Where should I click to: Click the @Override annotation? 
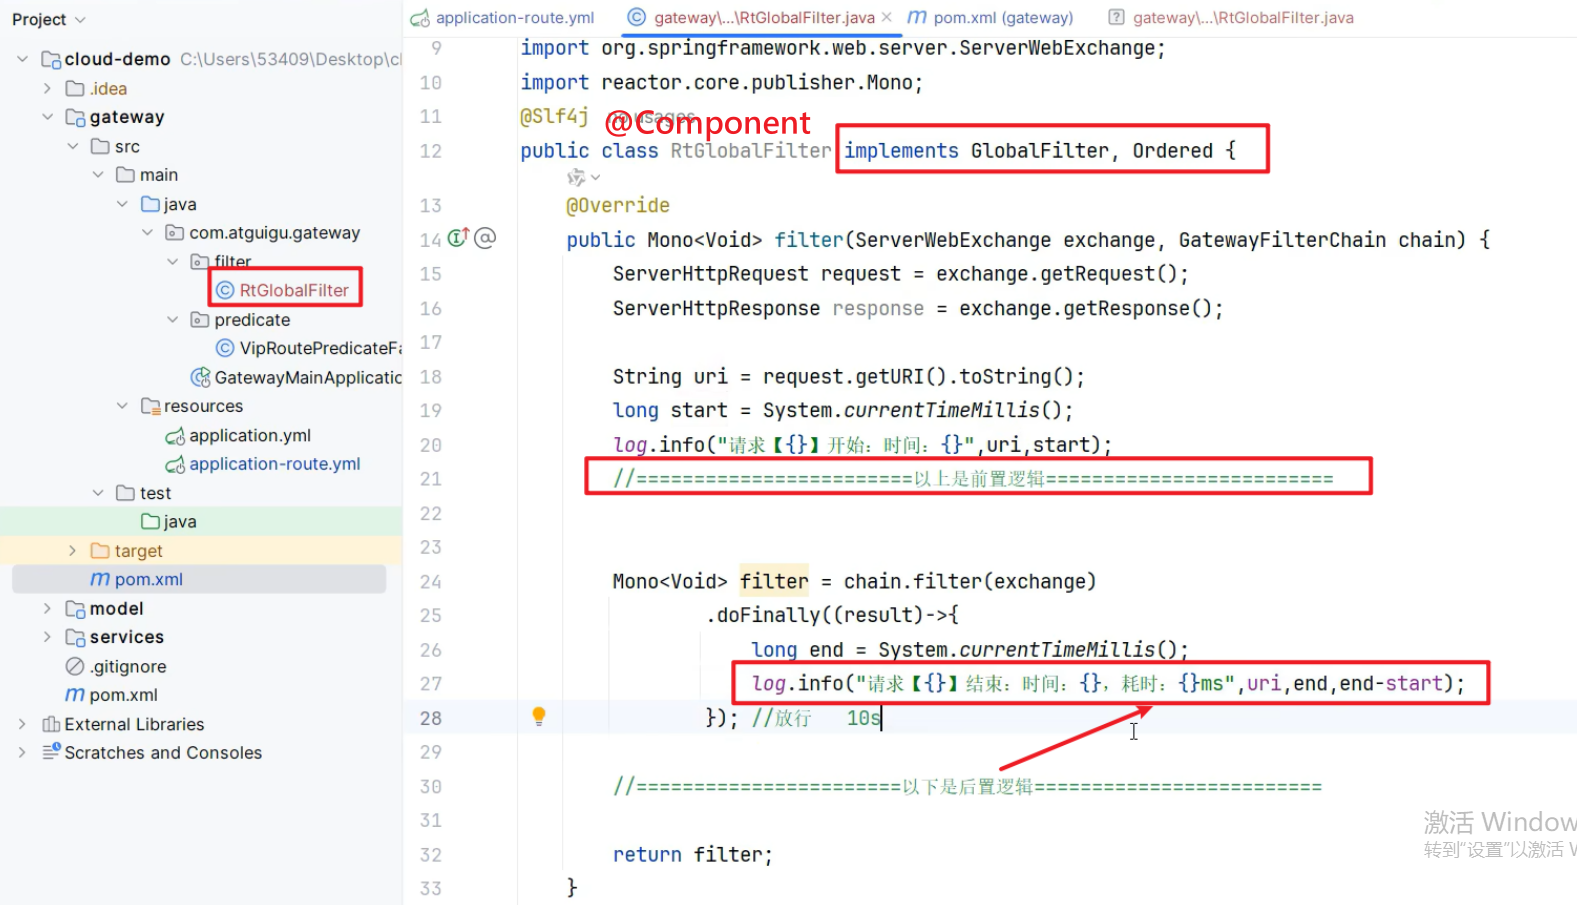[x=618, y=206]
